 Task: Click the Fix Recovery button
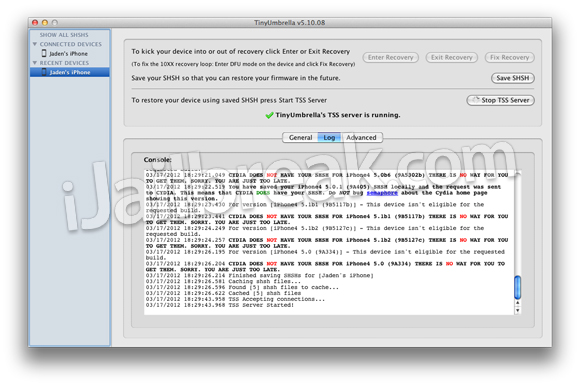(509, 57)
